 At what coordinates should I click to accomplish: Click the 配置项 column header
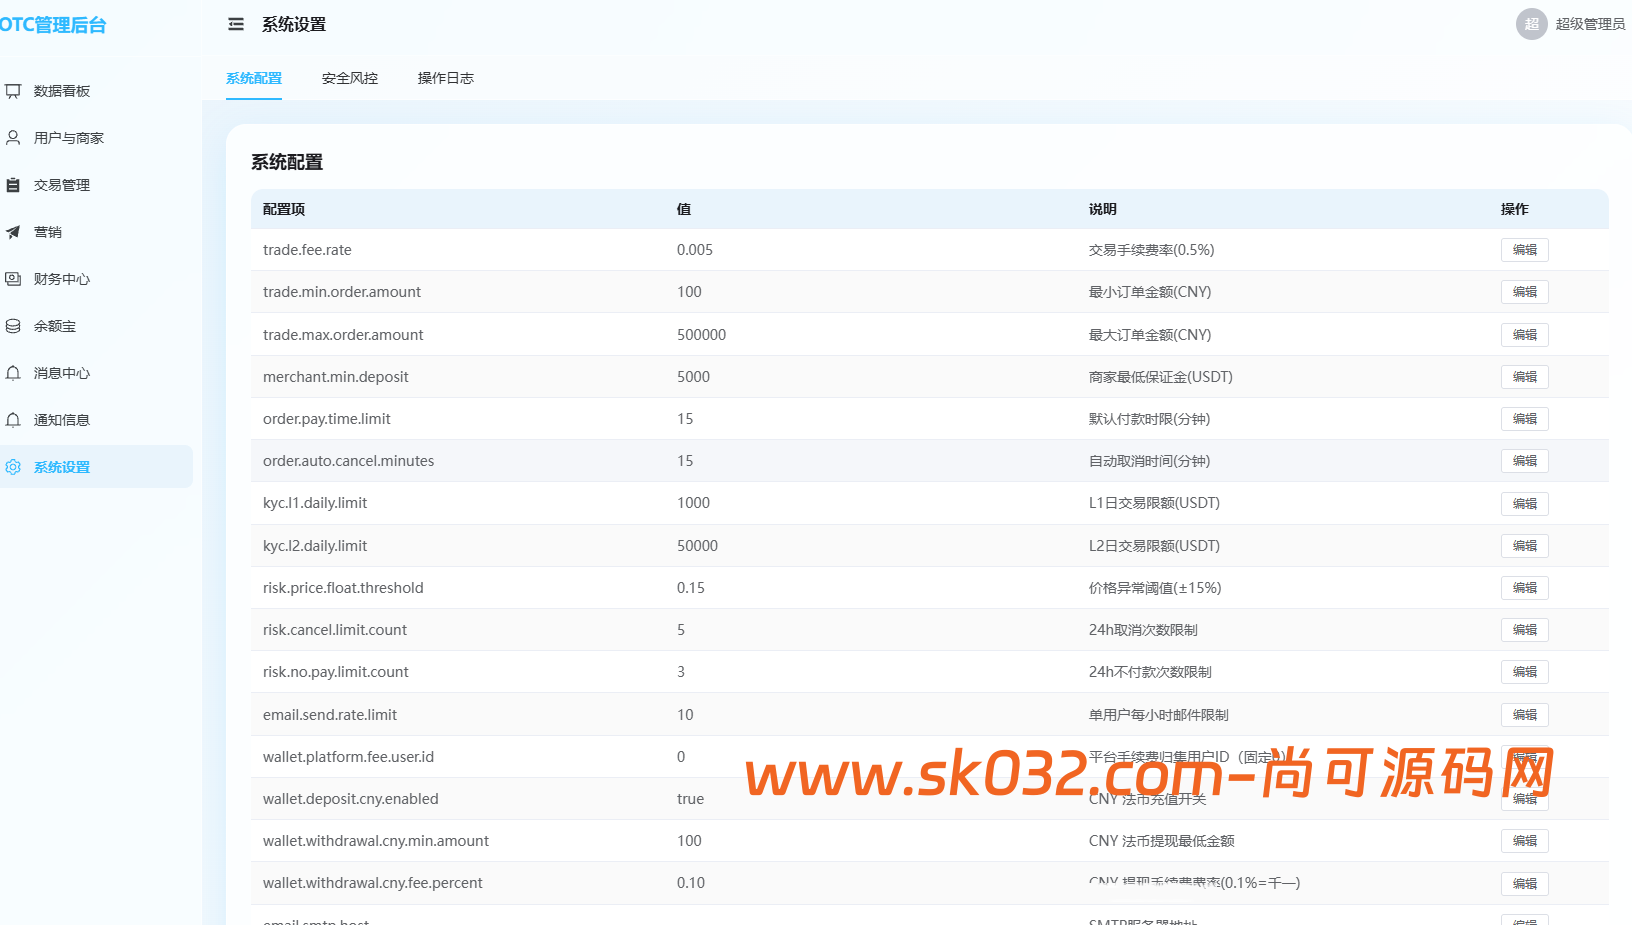284,209
